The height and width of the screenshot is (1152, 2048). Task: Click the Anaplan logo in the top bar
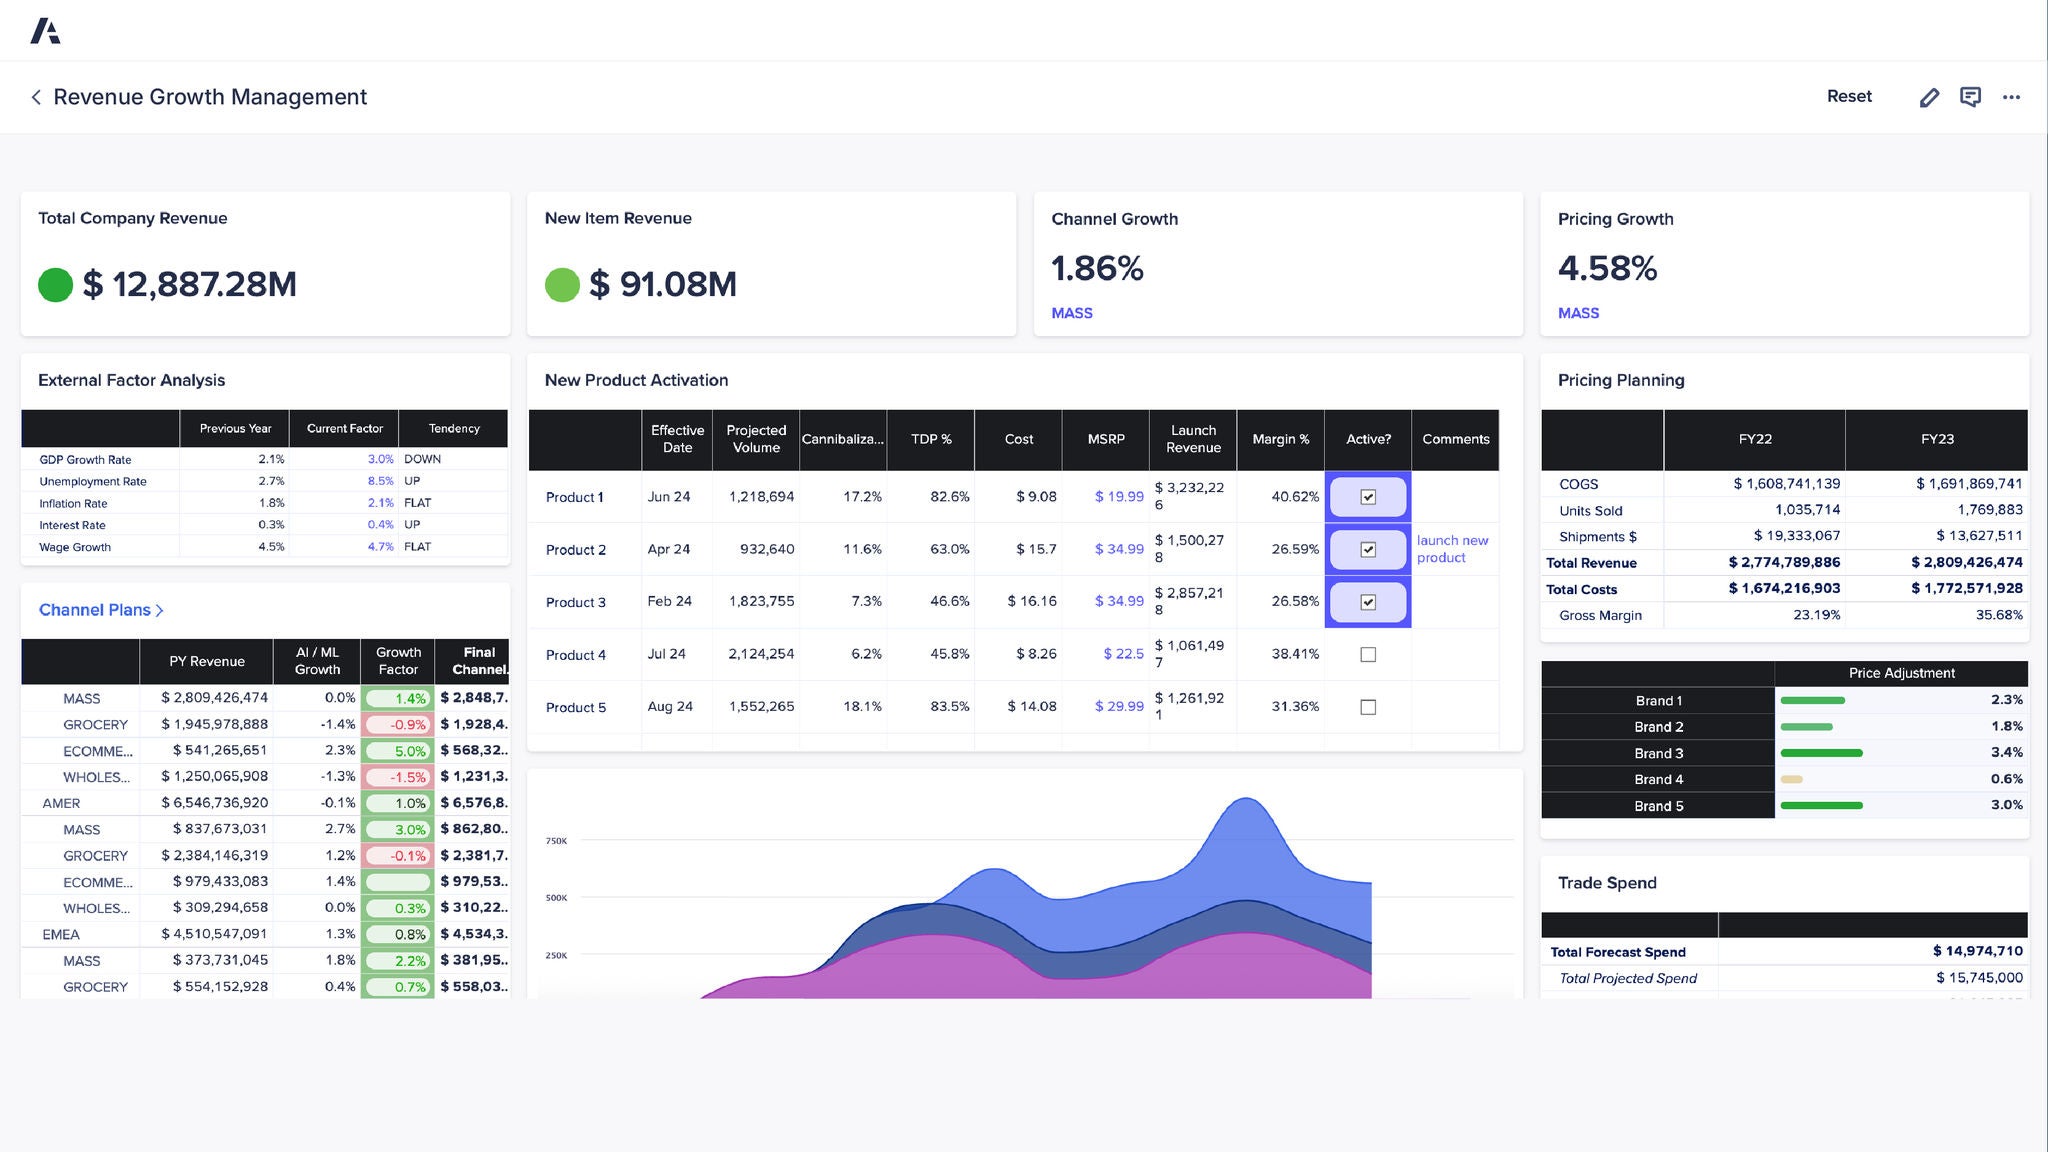pyautogui.click(x=45, y=30)
